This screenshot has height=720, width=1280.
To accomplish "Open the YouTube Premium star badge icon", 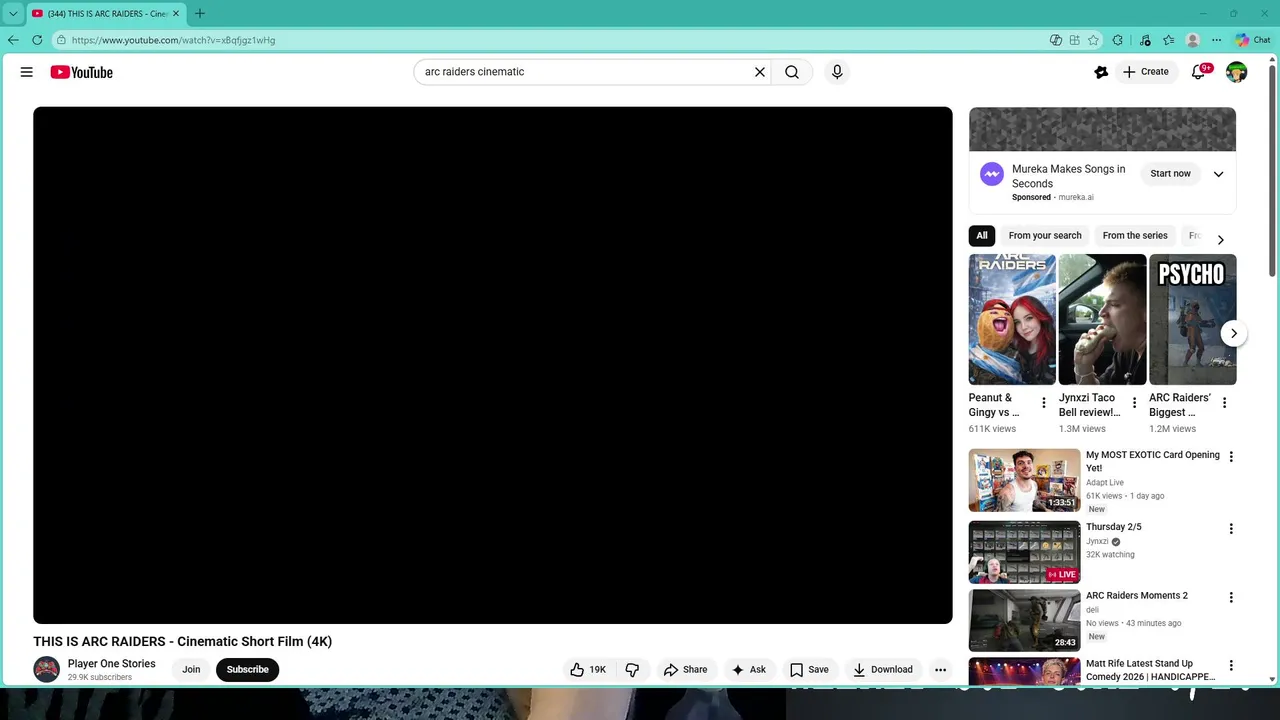I will pos(1101,72).
